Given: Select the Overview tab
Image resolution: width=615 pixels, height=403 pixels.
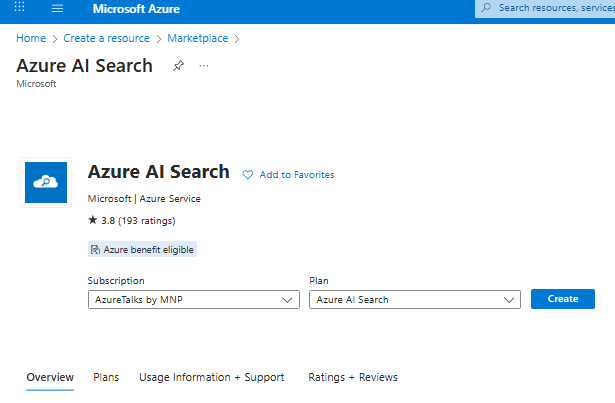Looking at the screenshot, I should 50,377.
